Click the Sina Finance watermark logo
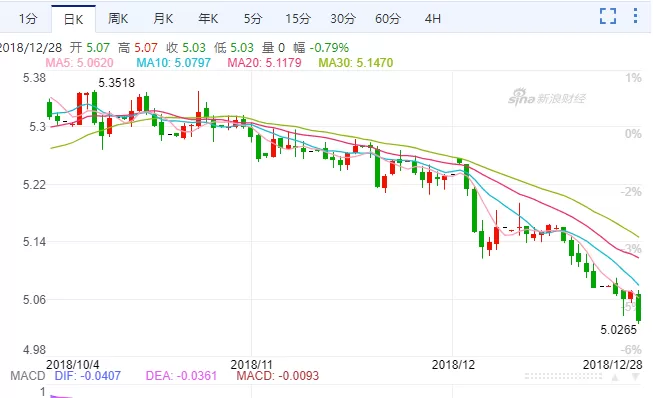 pyautogui.click(x=546, y=97)
